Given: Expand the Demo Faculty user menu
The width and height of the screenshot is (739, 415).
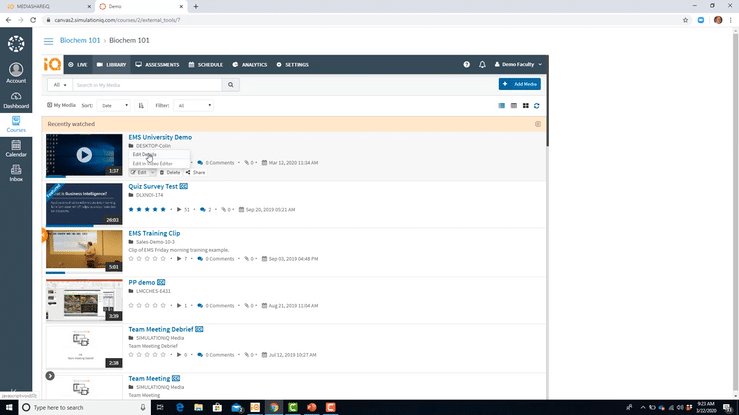Looking at the screenshot, I should 521,64.
